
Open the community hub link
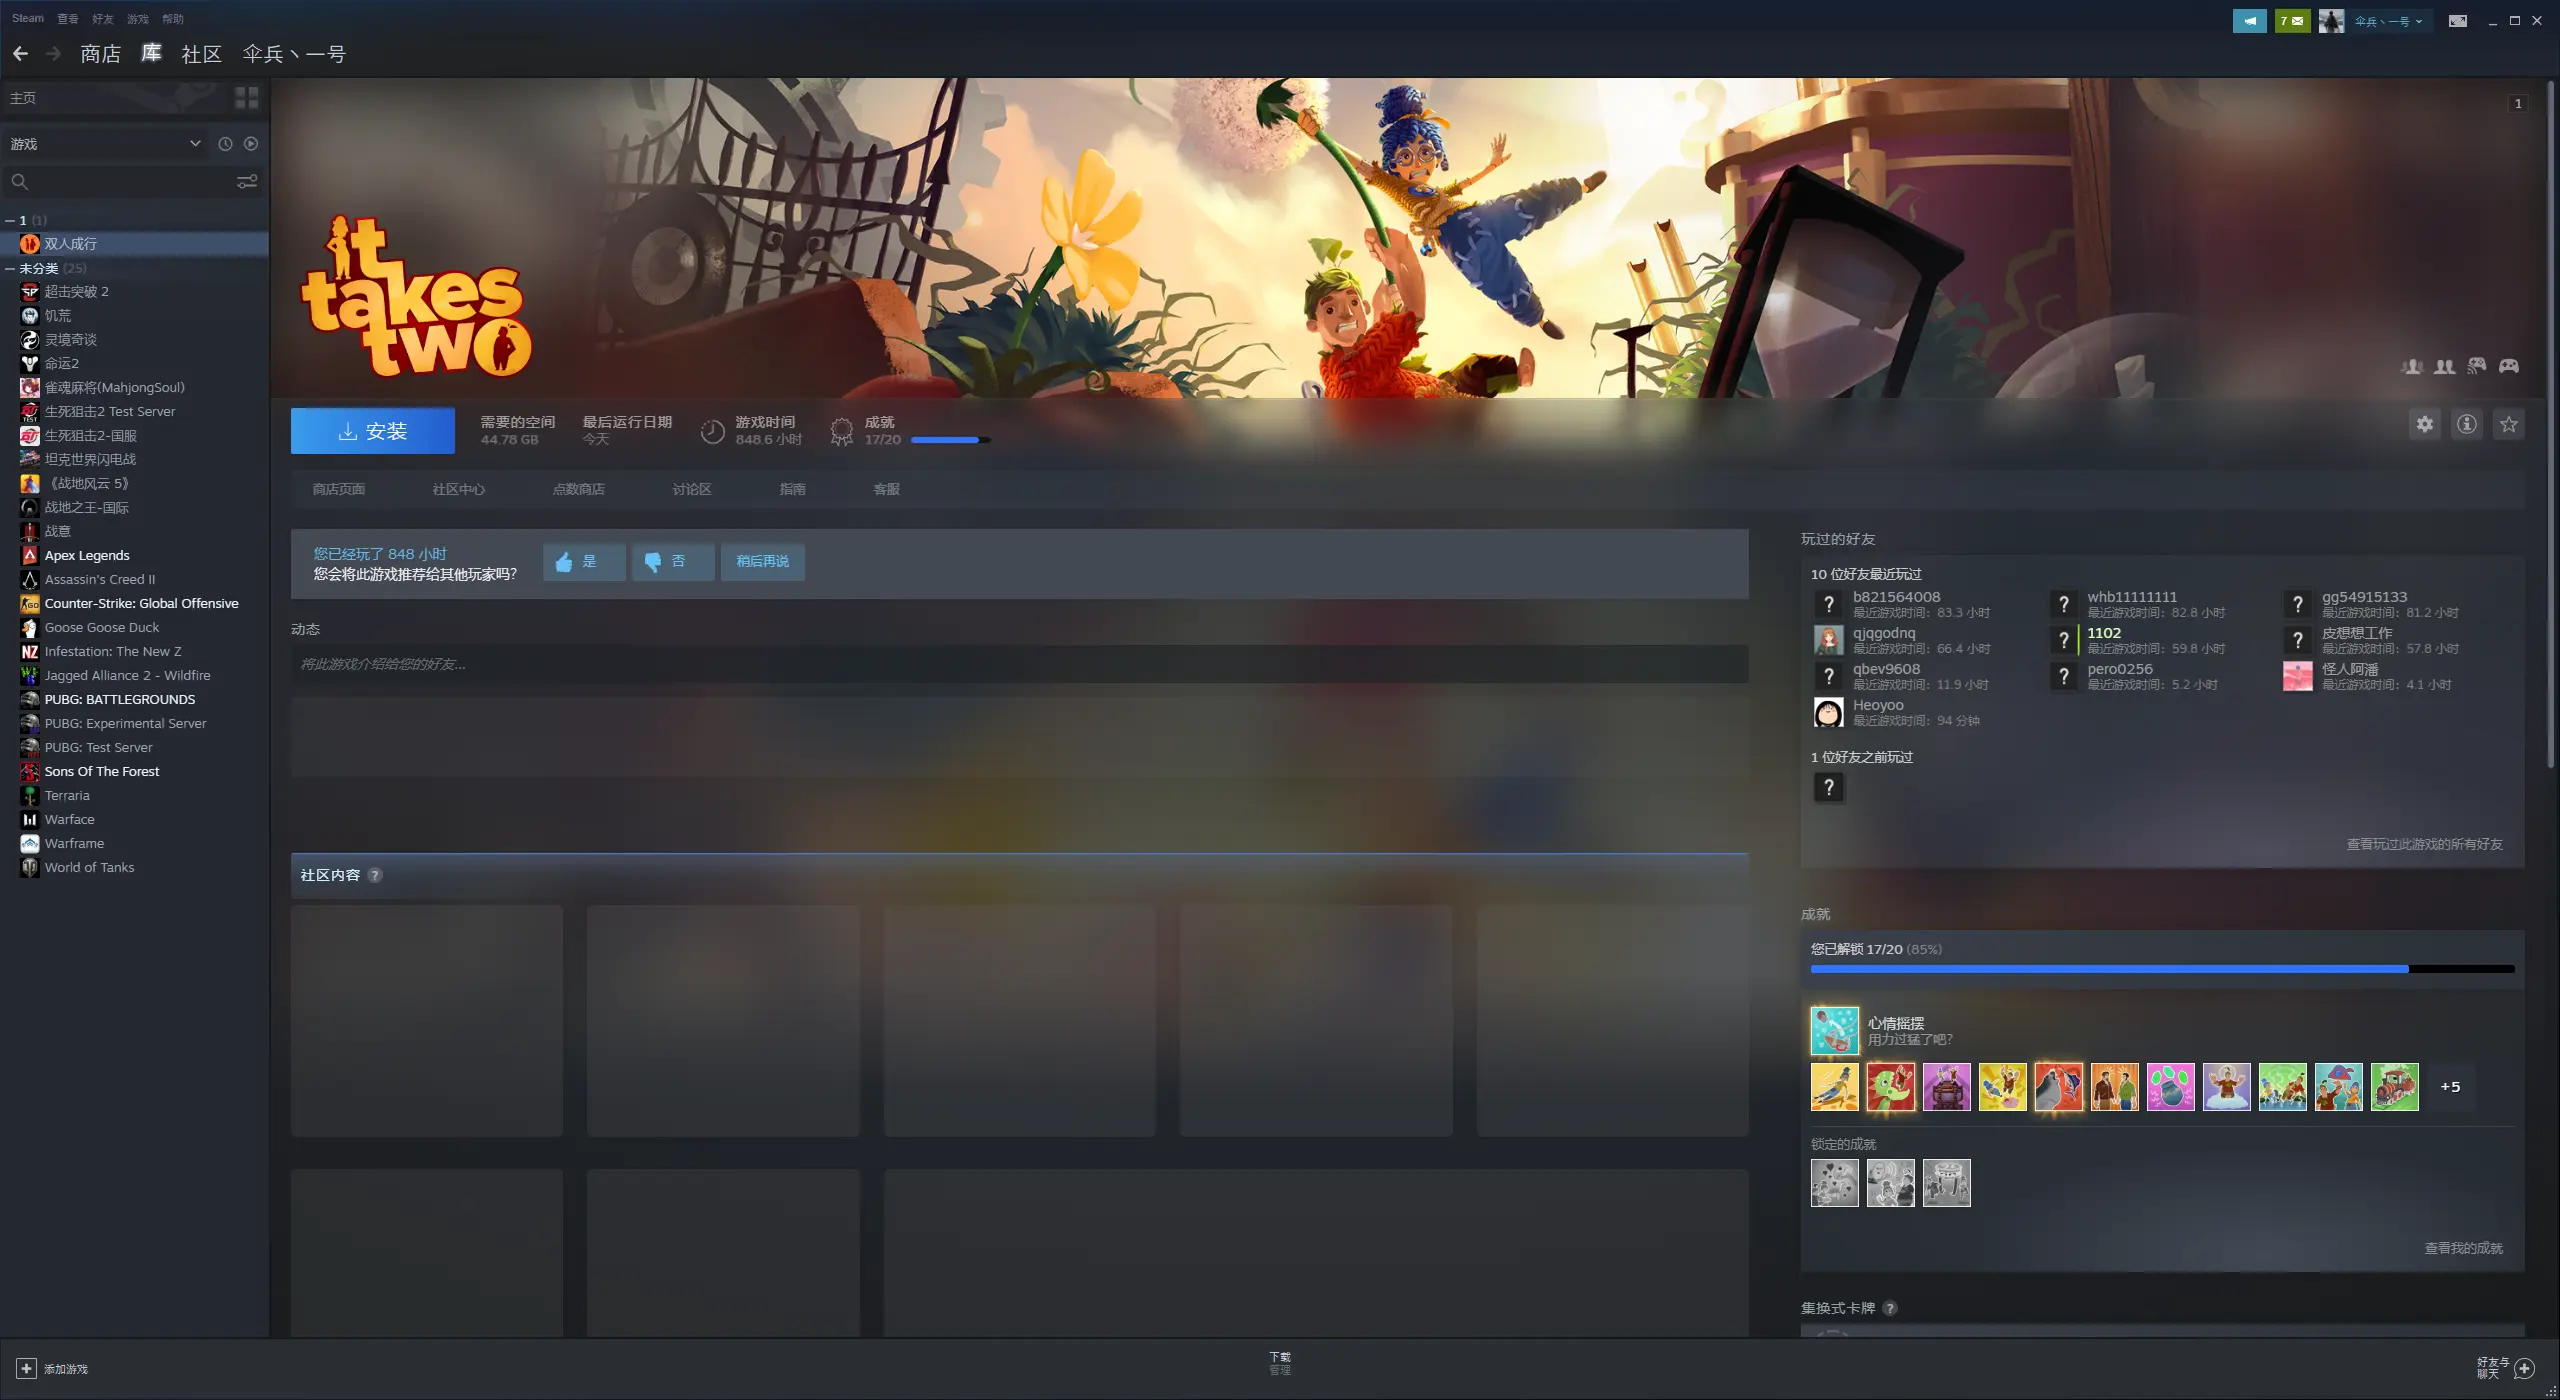click(x=458, y=489)
